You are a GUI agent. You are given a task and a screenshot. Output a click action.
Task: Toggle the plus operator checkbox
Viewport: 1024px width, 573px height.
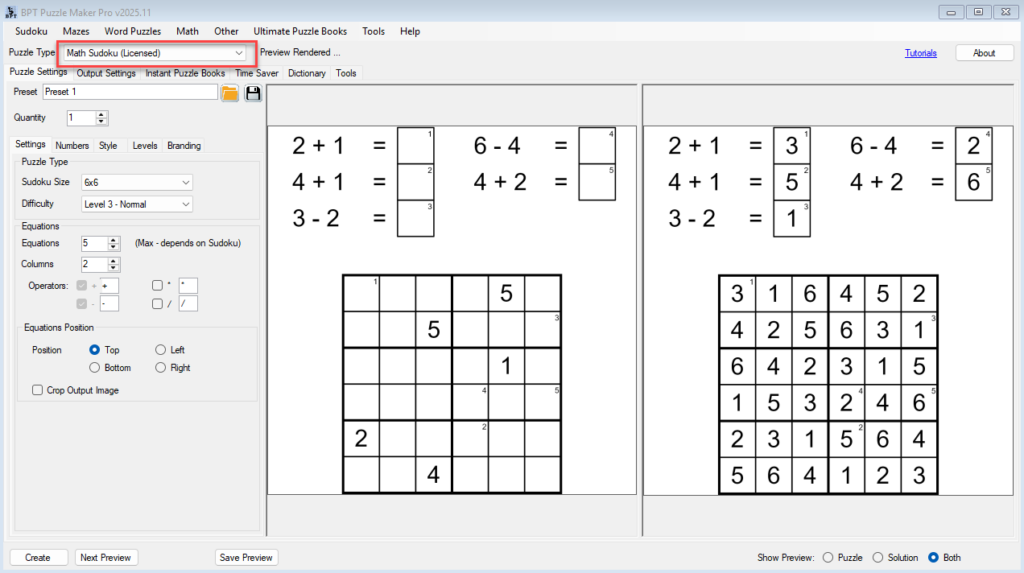coord(82,286)
